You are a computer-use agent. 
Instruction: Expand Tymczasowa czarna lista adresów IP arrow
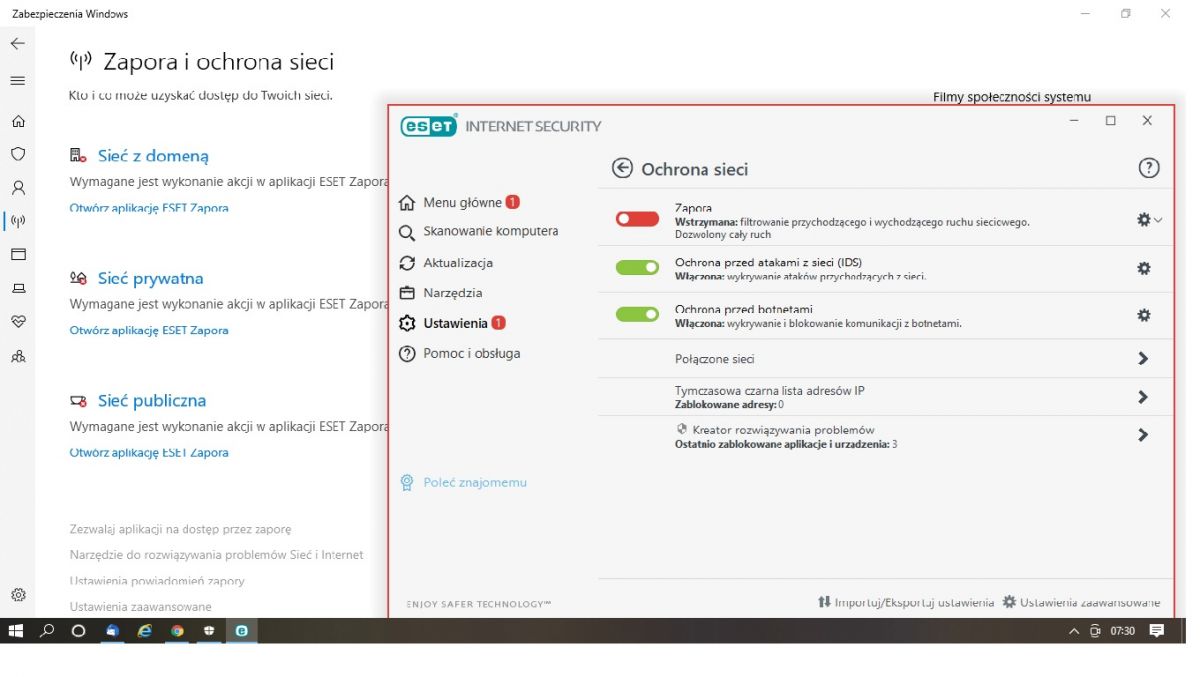1143,397
